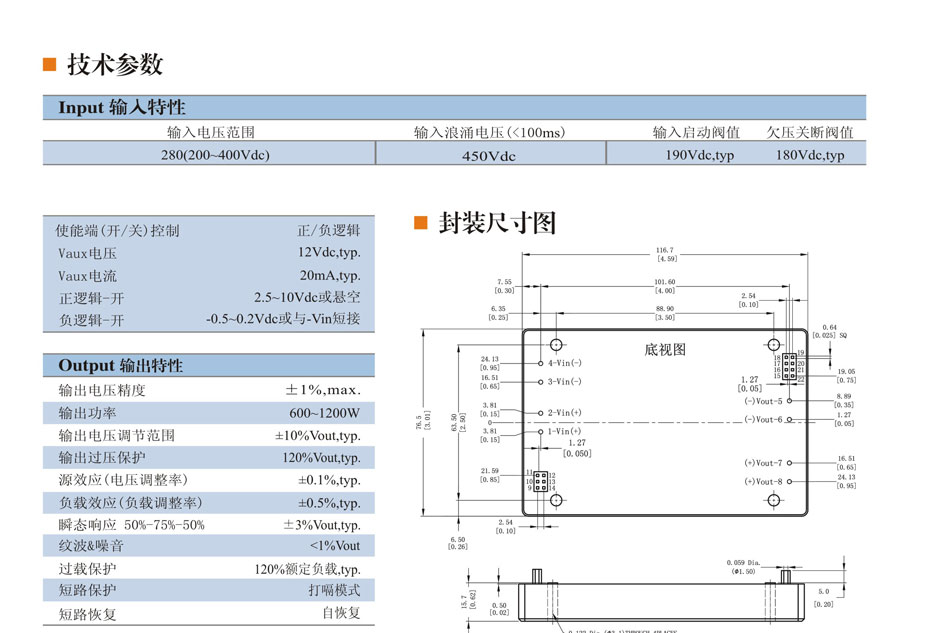Viewport: 940px width, 633px height.
Task: Select the 短路保护 打嗝模式 row
Action: 209,591
